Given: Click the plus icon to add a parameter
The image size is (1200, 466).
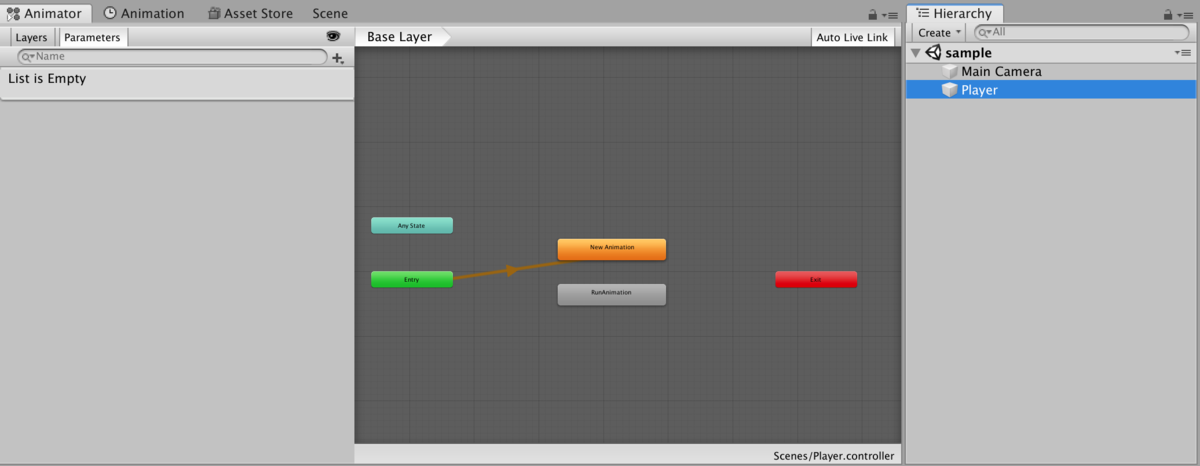Looking at the screenshot, I should click(x=338, y=58).
